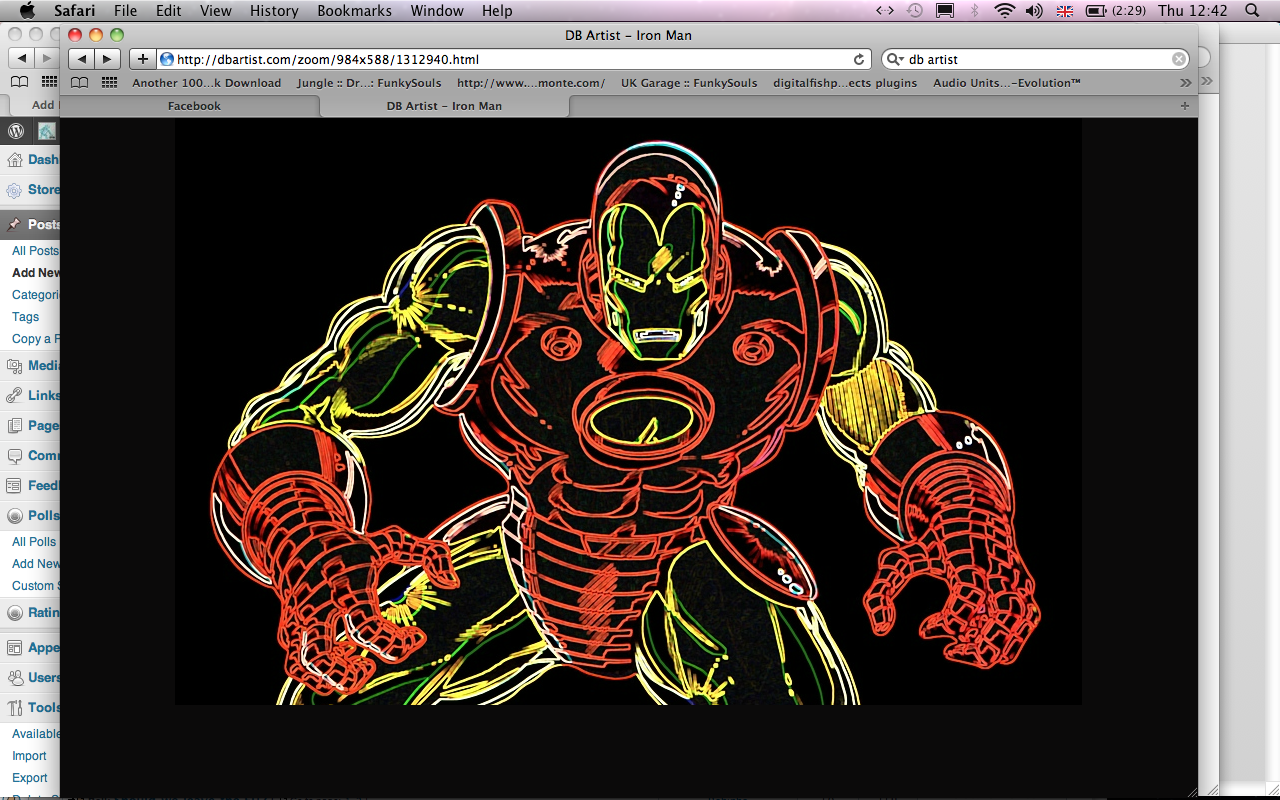The width and height of the screenshot is (1280, 800).
Task: Clear the 'db artist' search field
Action: (1179, 59)
